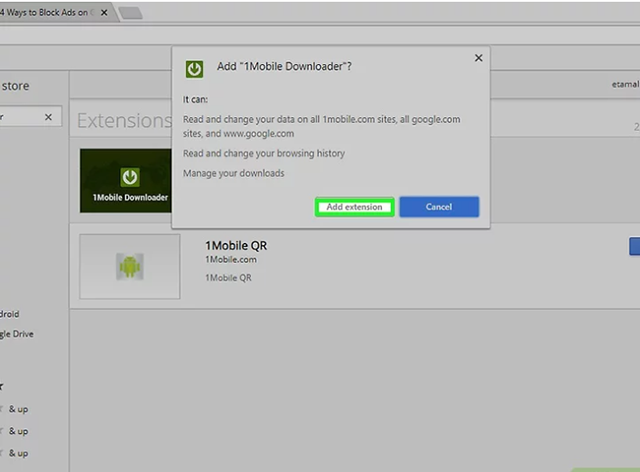Choose the second '& up' rating filter
640x472 pixels.
click(18, 431)
